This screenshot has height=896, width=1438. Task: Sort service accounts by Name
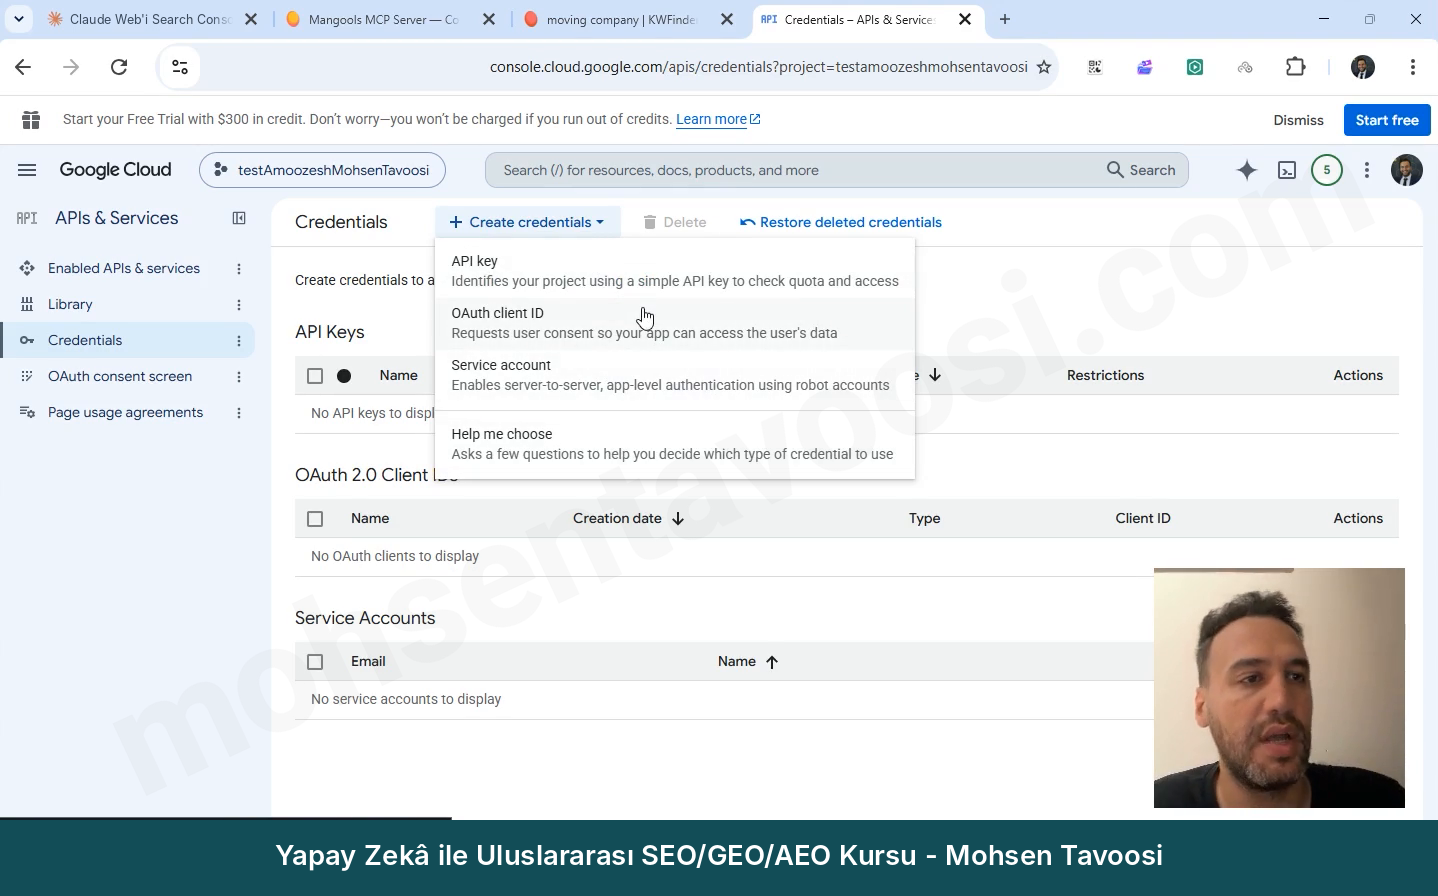tap(748, 661)
